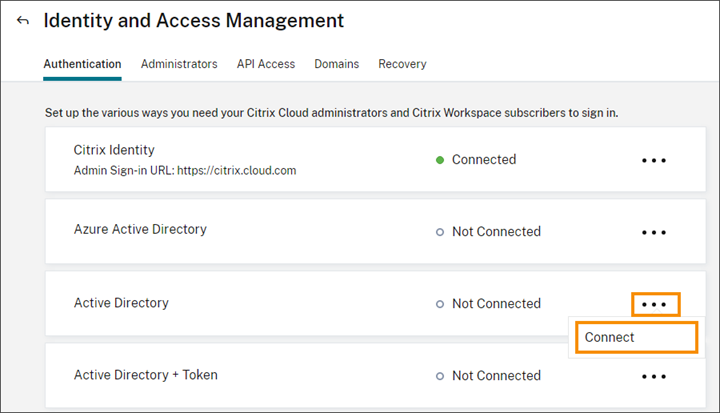This screenshot has height=413, width=720.
Task: Click the Identity and Access Management heading
Action: 194,21
